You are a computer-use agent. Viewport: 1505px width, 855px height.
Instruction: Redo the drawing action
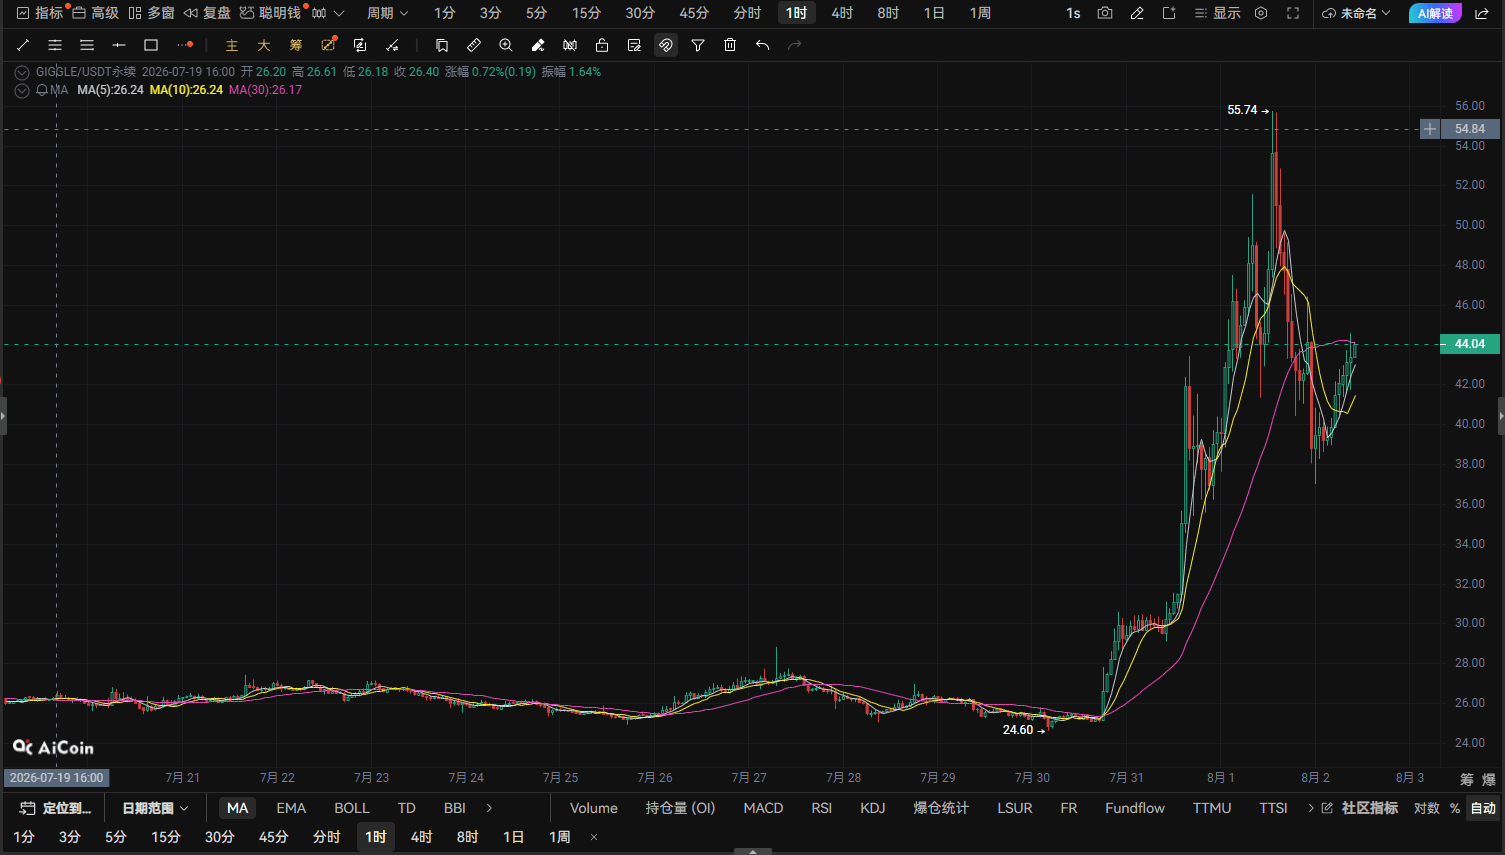[x=794, y=45]
